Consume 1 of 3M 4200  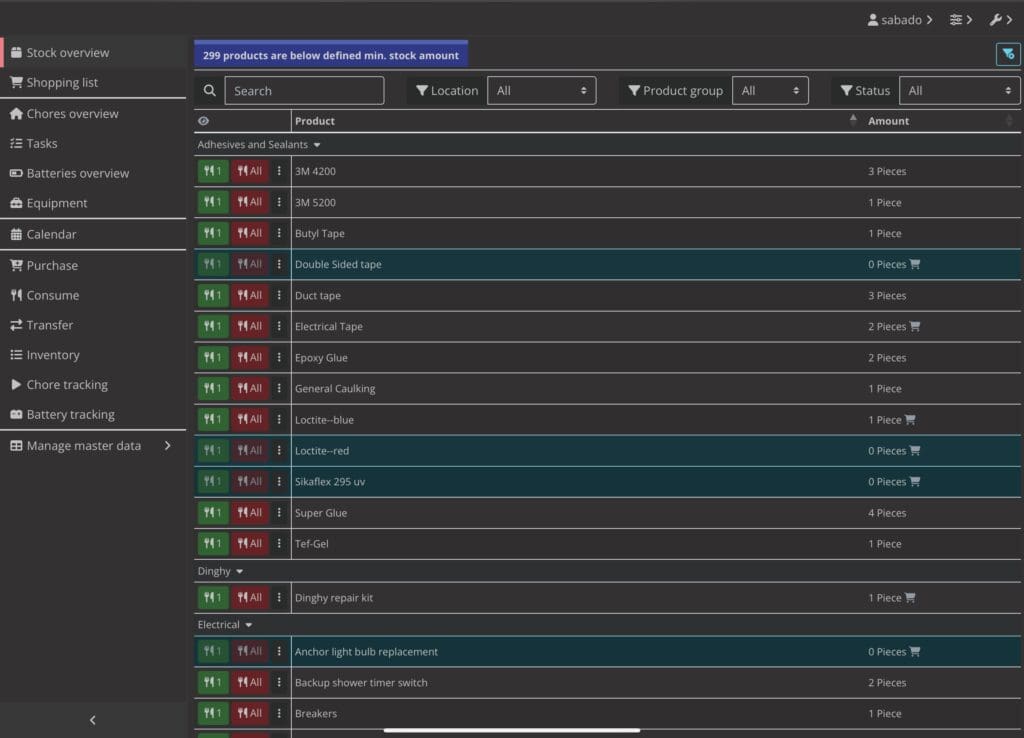pos(213,171)
